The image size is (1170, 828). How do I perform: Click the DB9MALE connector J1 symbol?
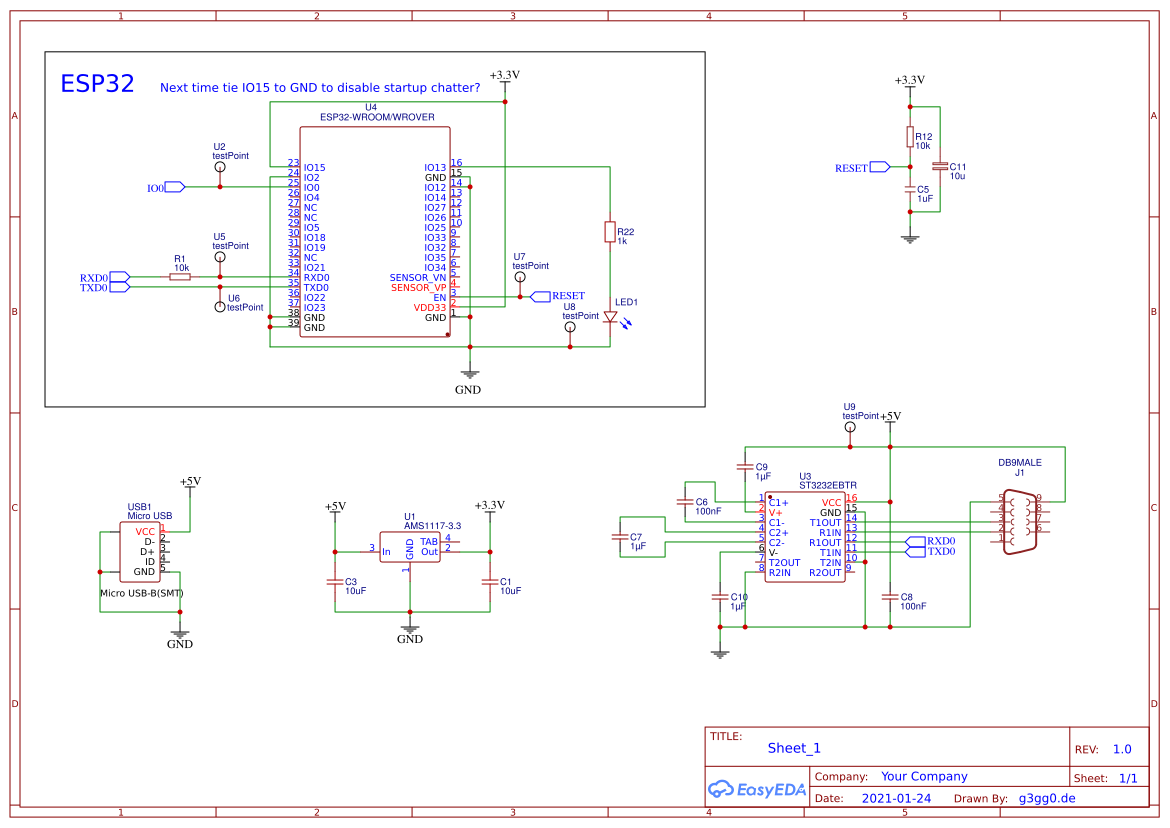click(x=1021, y=520)
